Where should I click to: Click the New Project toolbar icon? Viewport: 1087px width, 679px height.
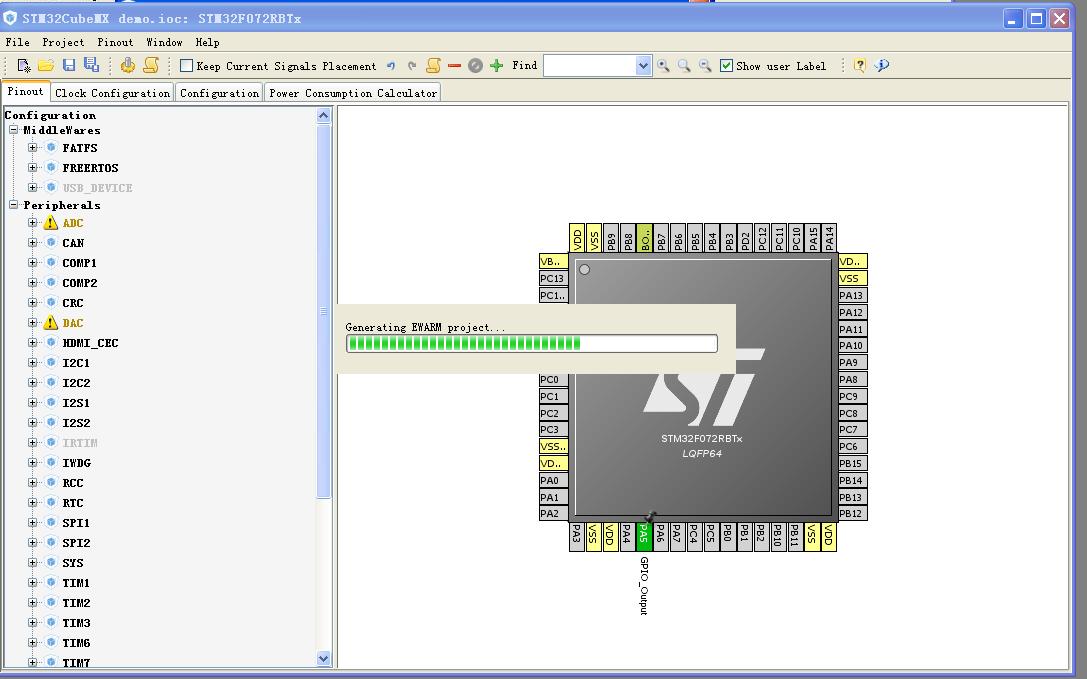point(24,66)
